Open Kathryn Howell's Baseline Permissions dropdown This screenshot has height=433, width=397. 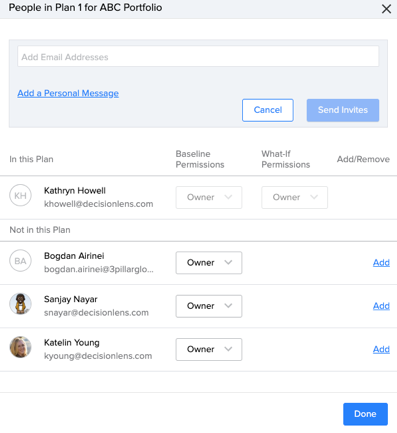click(x=209, y=197)
